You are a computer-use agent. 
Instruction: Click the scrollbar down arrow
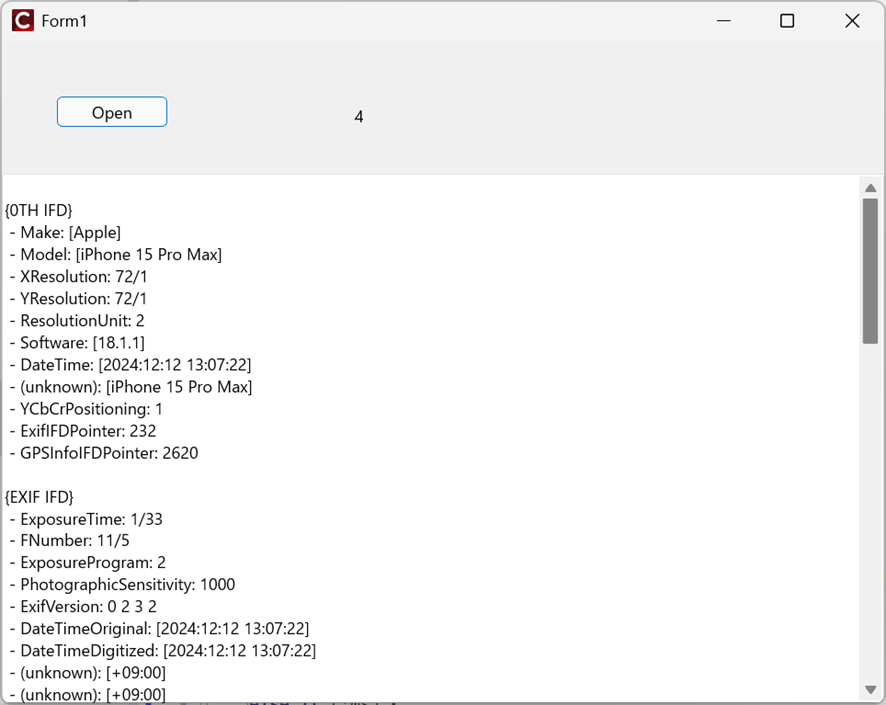point(870,690)
